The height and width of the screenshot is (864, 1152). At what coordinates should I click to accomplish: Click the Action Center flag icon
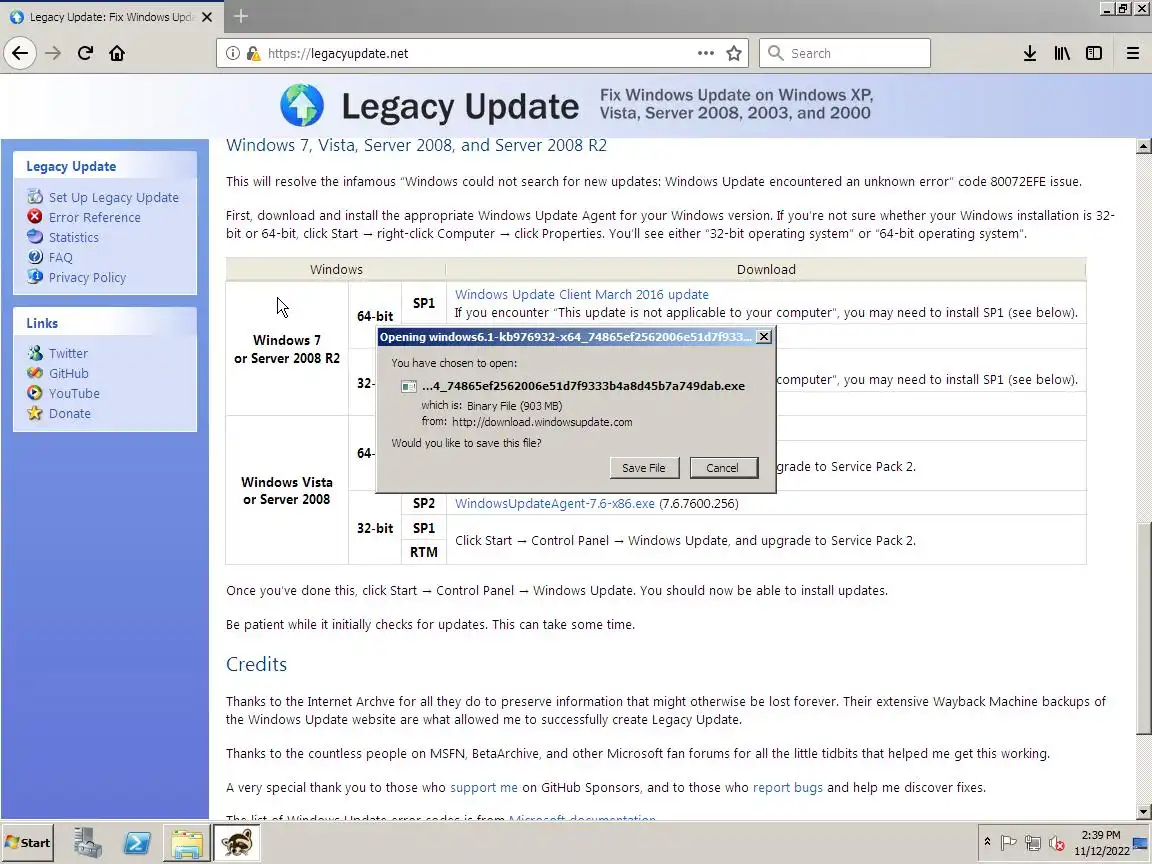1009,843
